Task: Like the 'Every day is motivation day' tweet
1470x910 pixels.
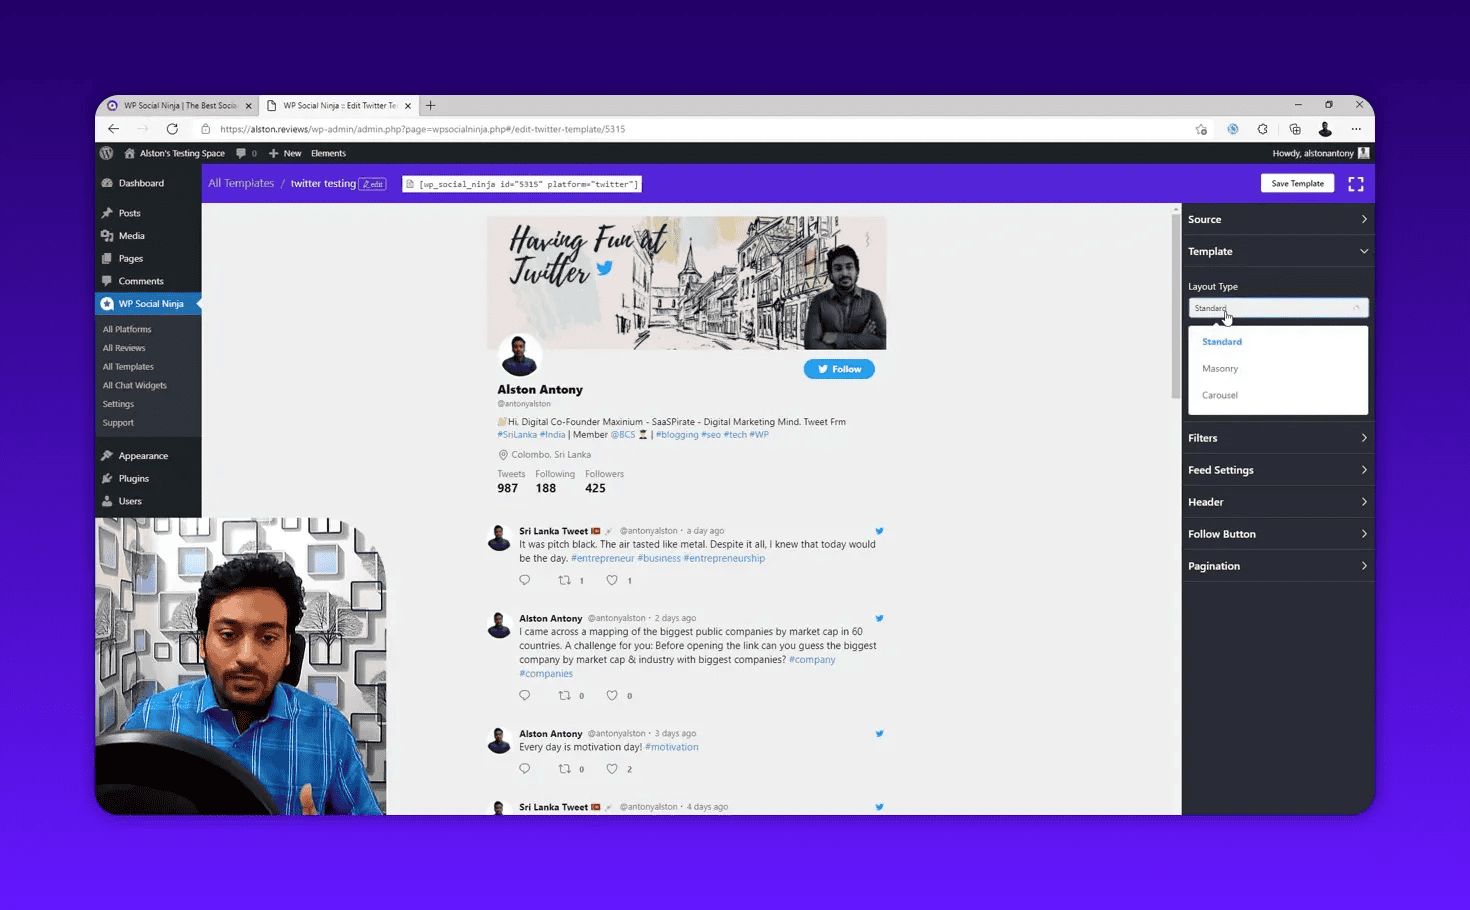Action: (612, 768)
